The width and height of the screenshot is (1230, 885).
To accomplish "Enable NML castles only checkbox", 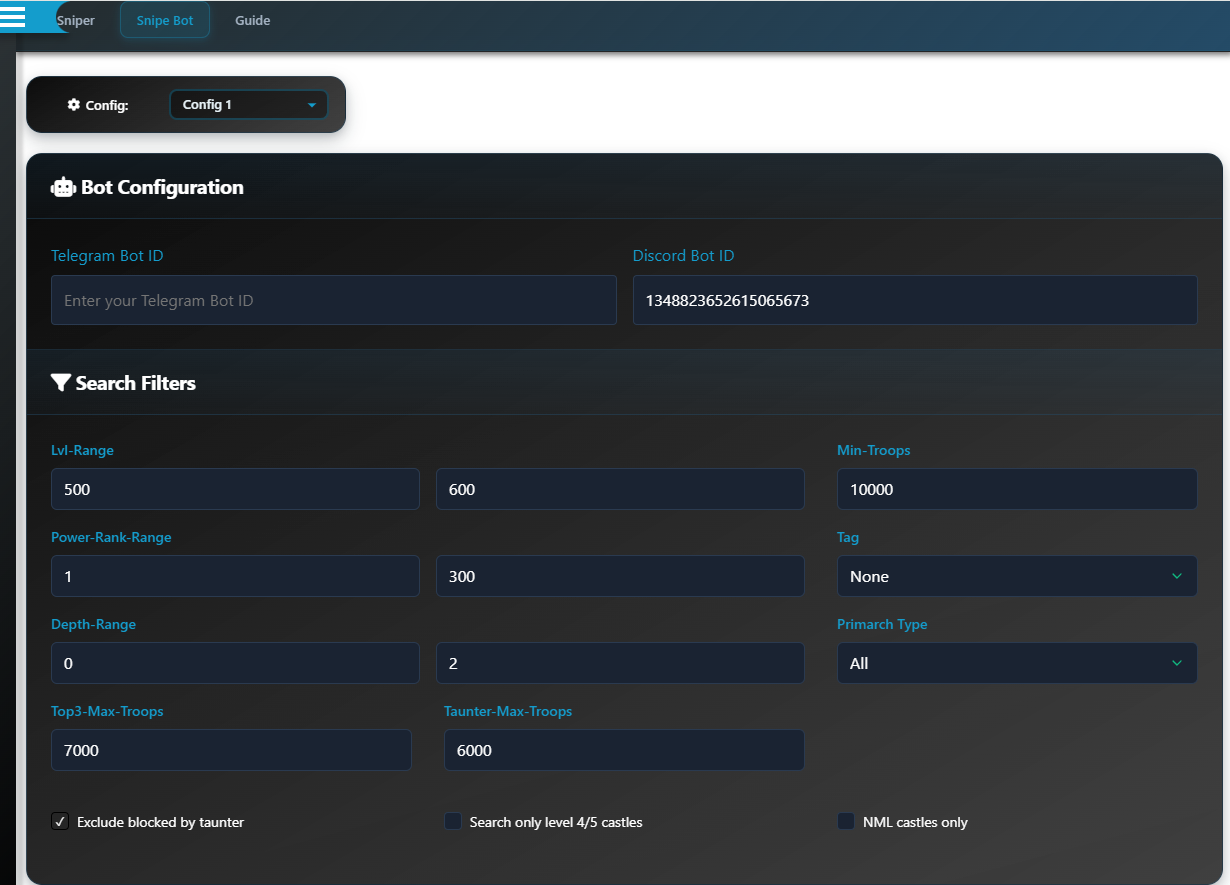I will coord(846,822).
